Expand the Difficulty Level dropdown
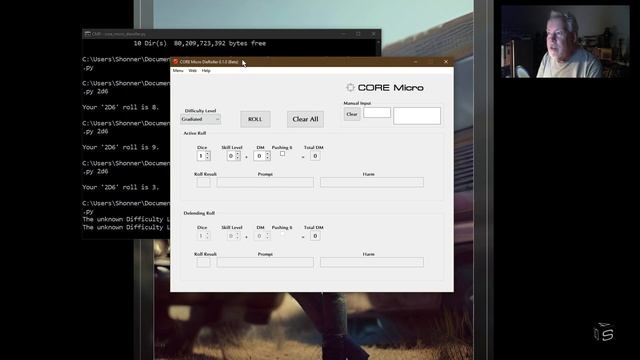This screenshot has width=640, height=360. click(x=200, y=119)
